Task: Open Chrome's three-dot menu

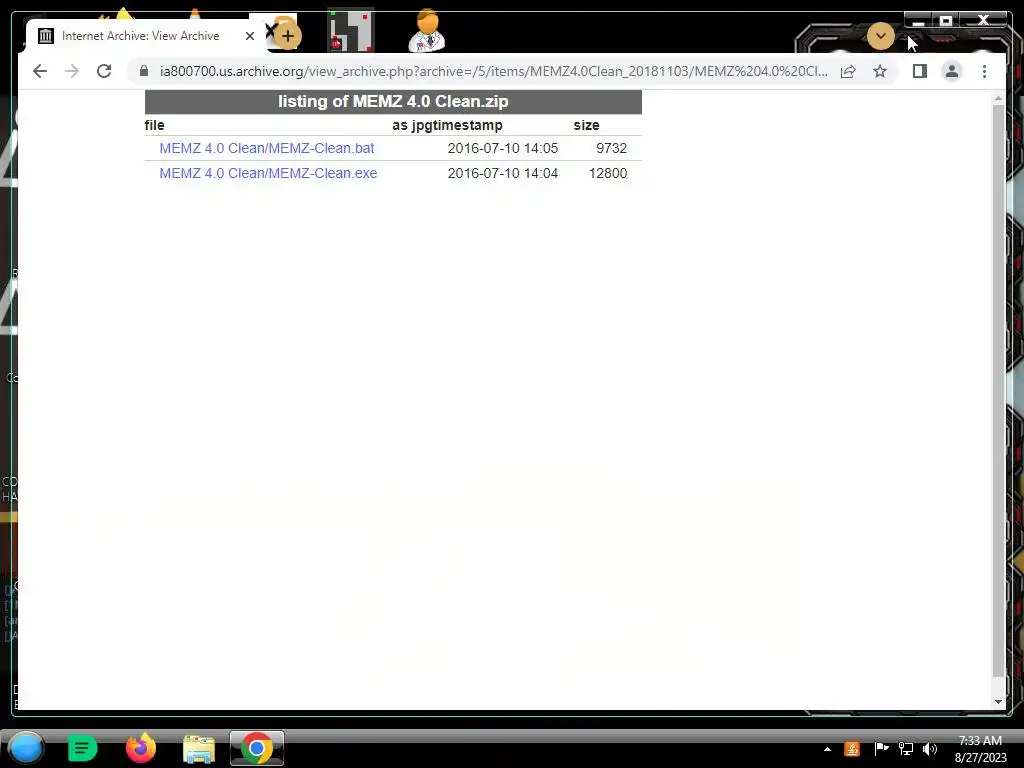Action: coord(984,71)
